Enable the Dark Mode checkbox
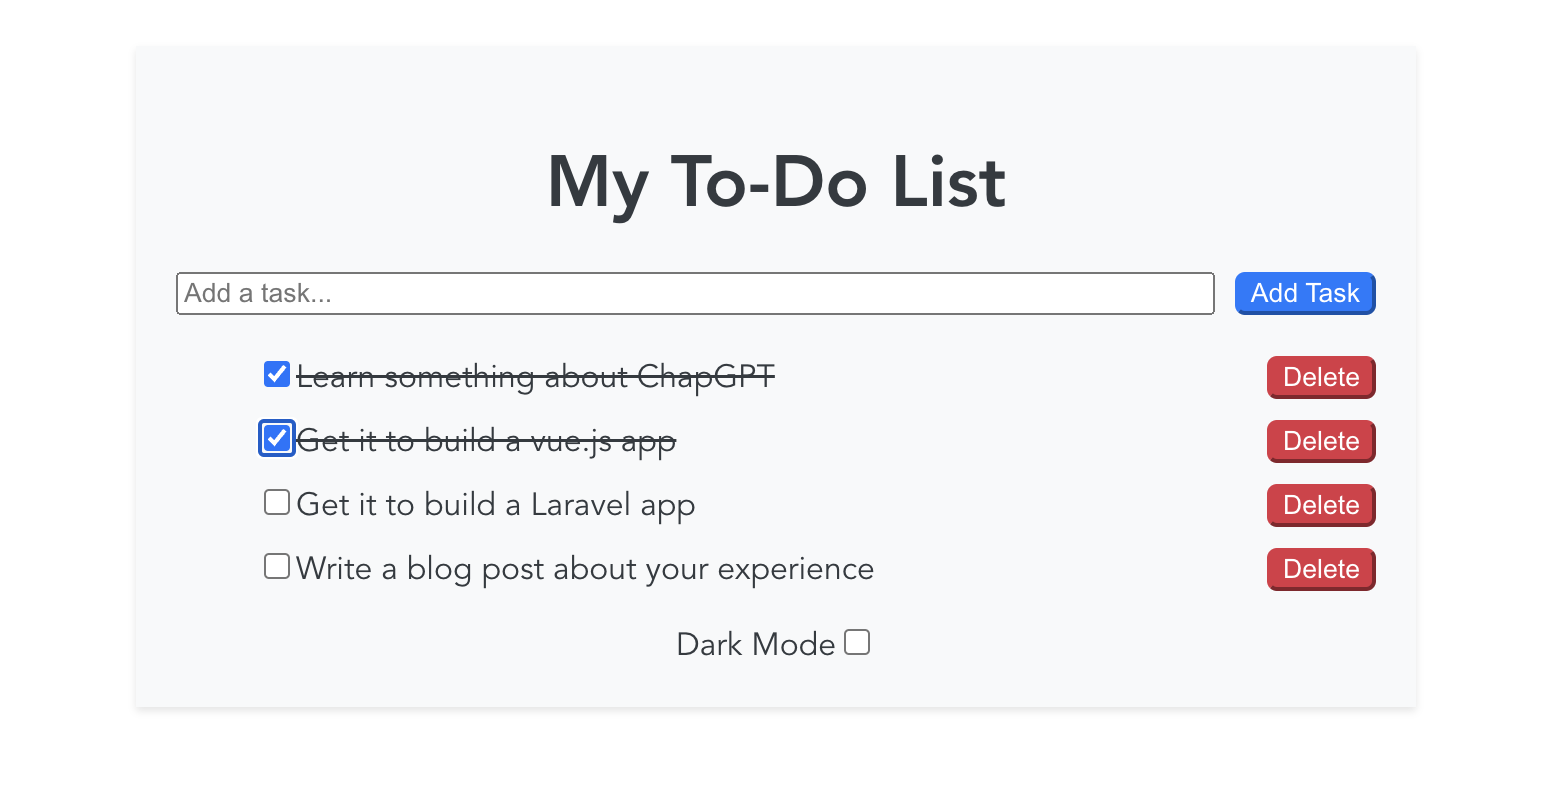 (x=857, y=642)
